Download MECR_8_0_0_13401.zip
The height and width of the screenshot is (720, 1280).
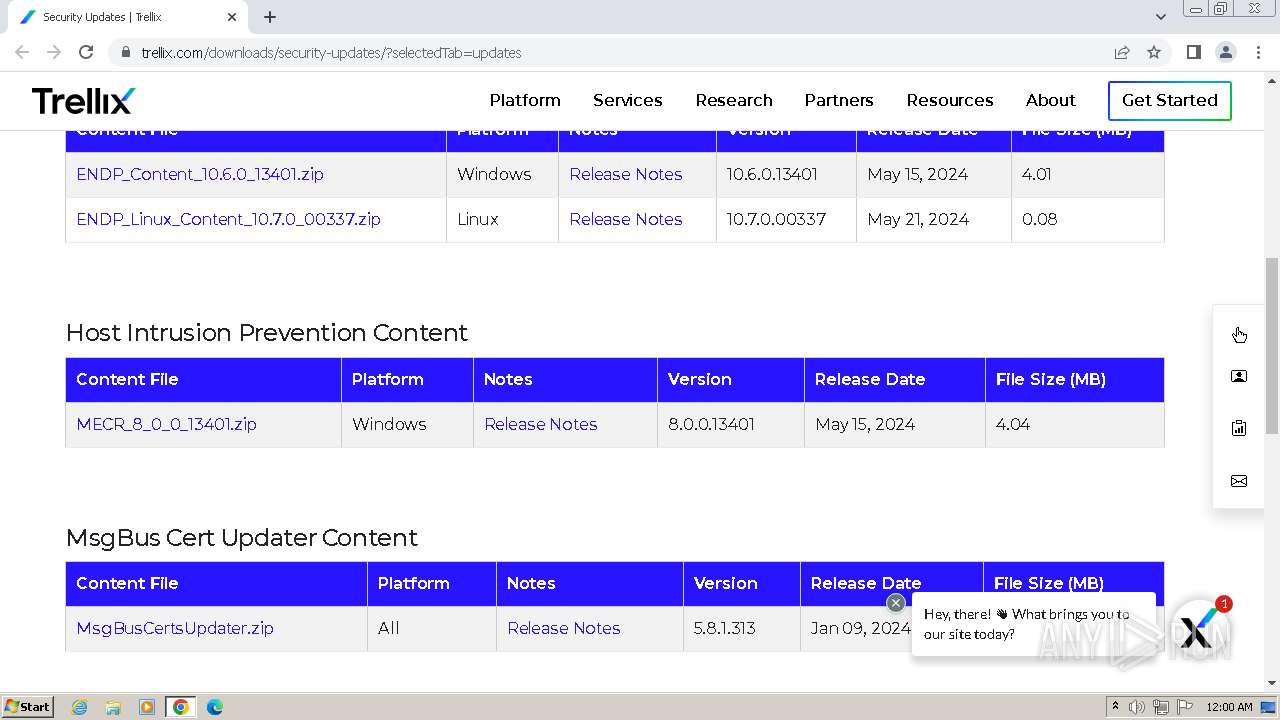click(166, 424)
